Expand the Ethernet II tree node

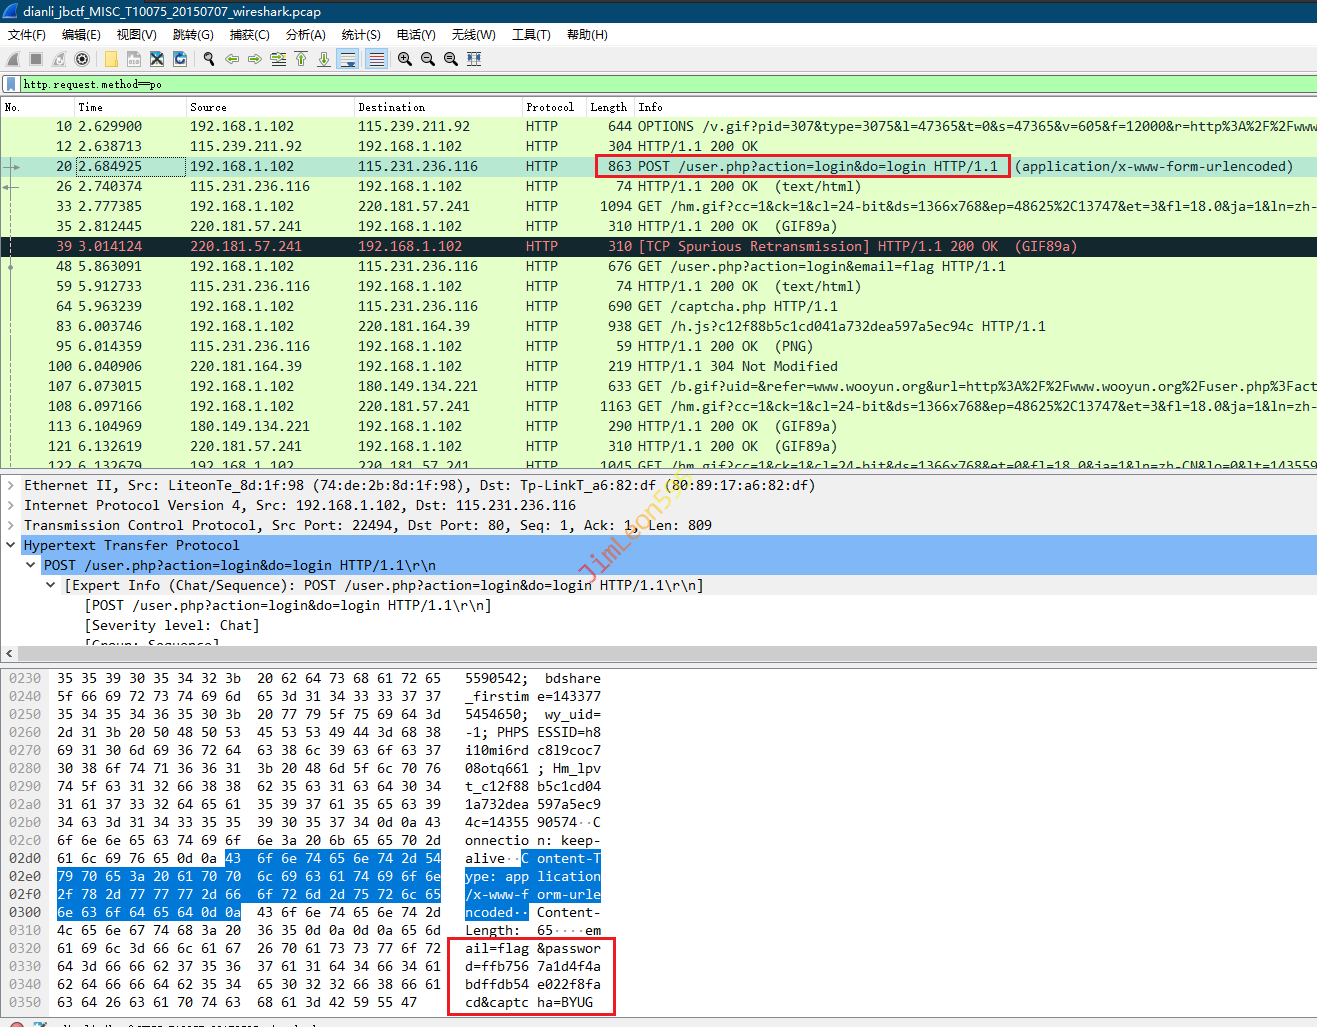click(x=11, y=486)
